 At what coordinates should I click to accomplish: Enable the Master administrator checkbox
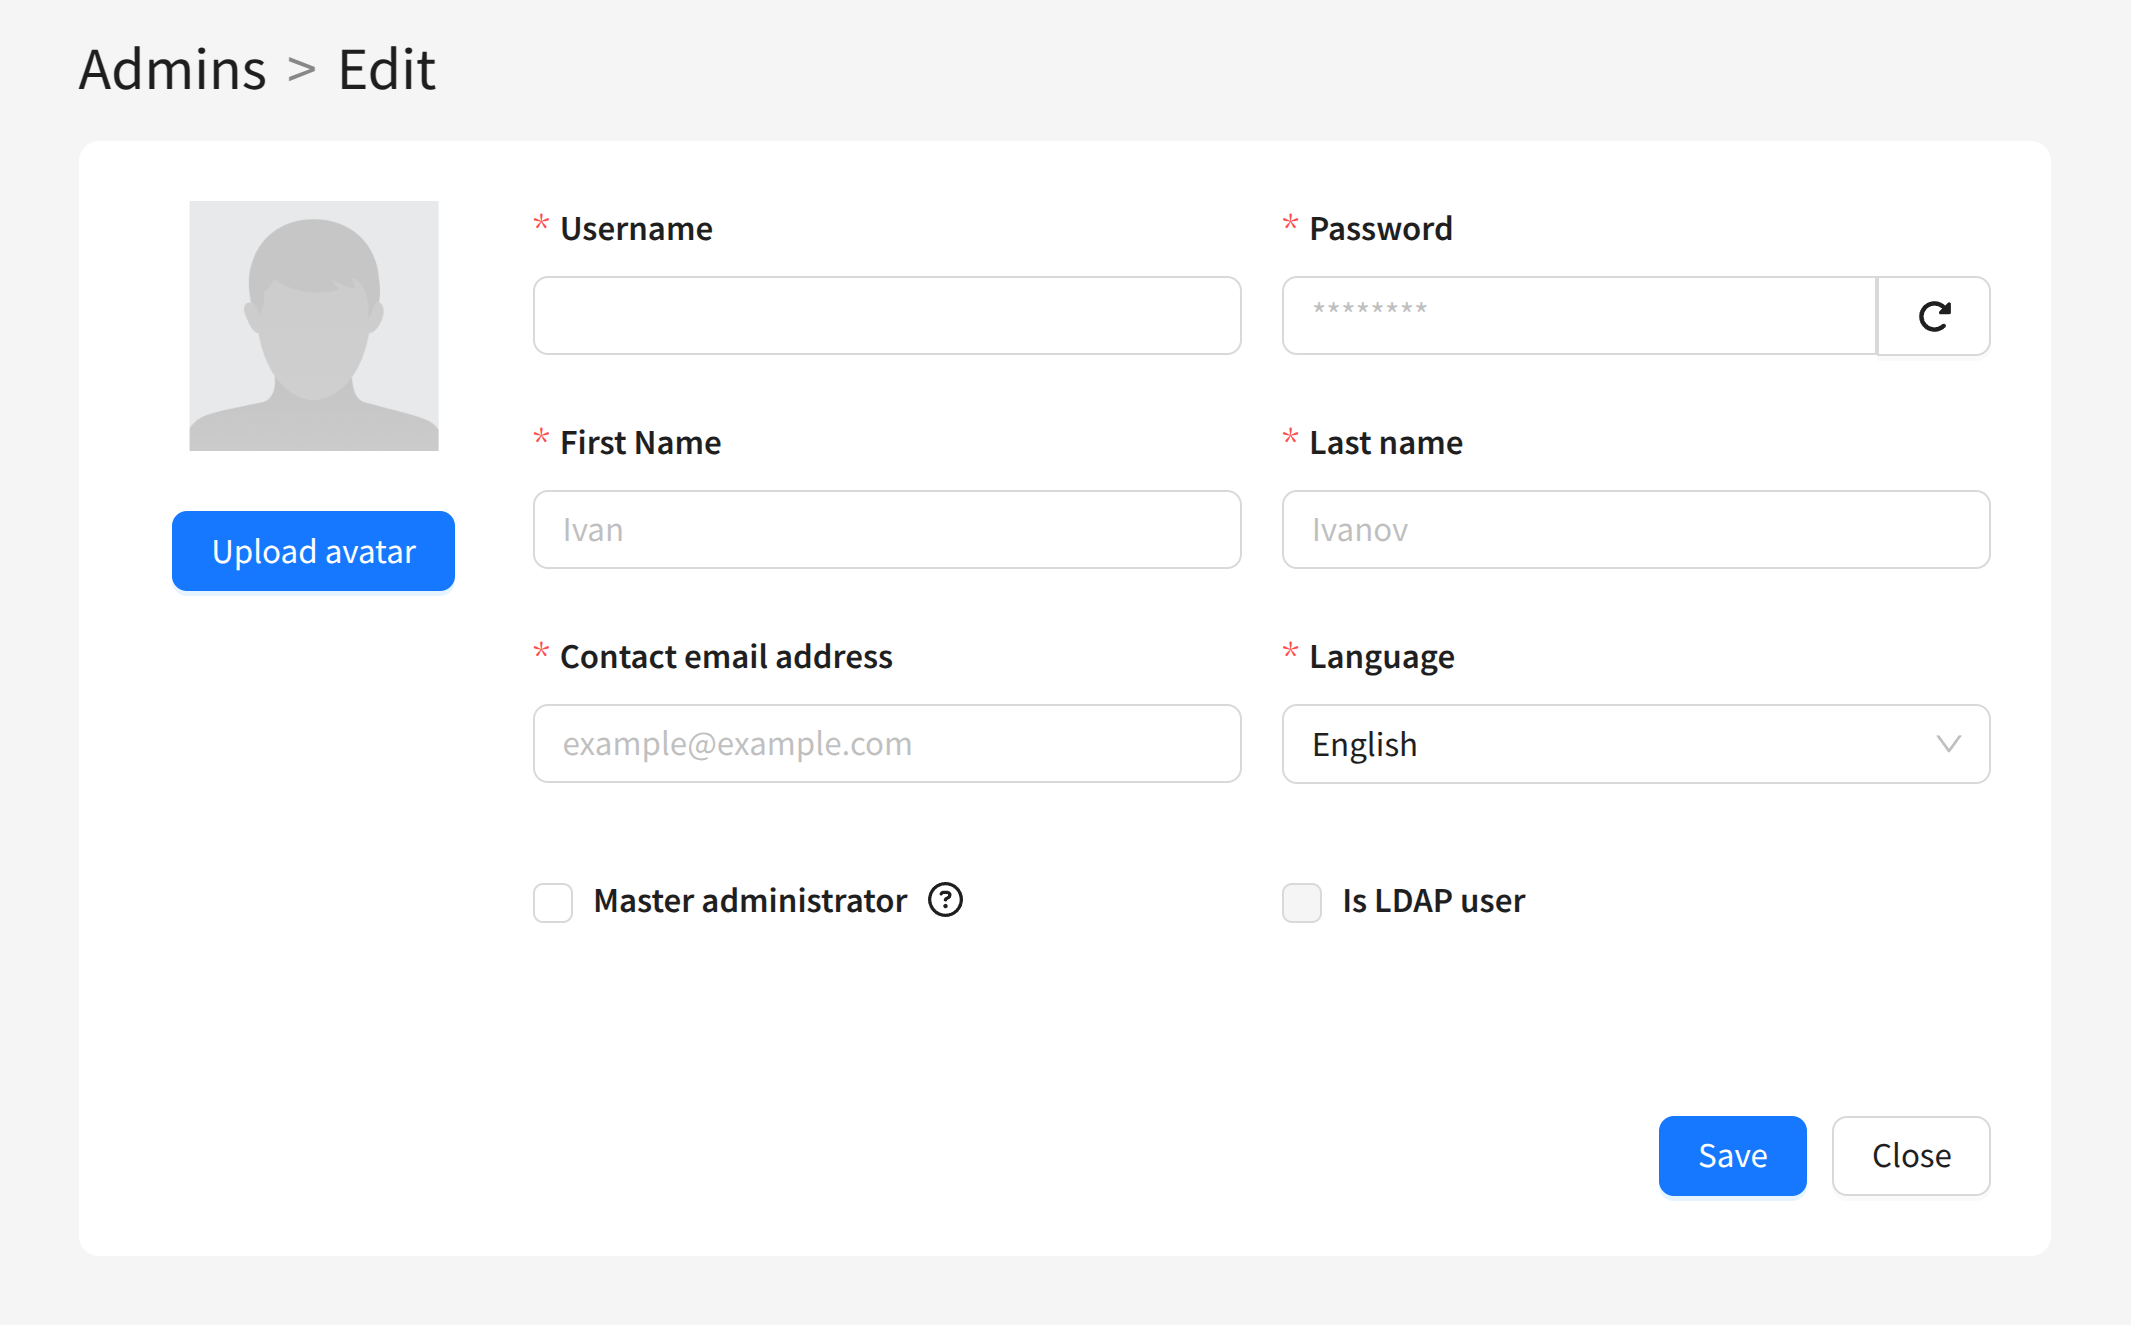click(553, 902)
